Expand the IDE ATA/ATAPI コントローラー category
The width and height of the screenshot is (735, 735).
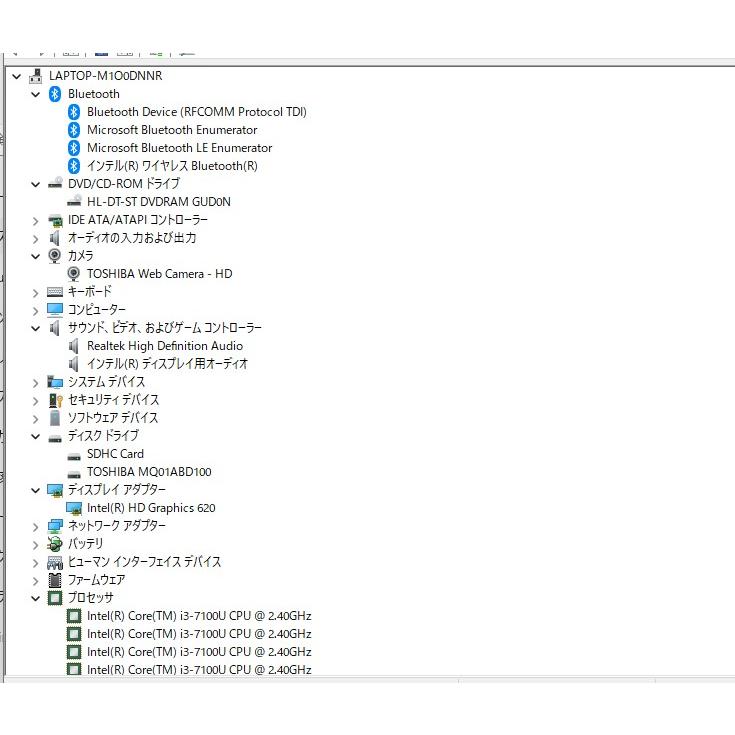[x=36, y=221]
